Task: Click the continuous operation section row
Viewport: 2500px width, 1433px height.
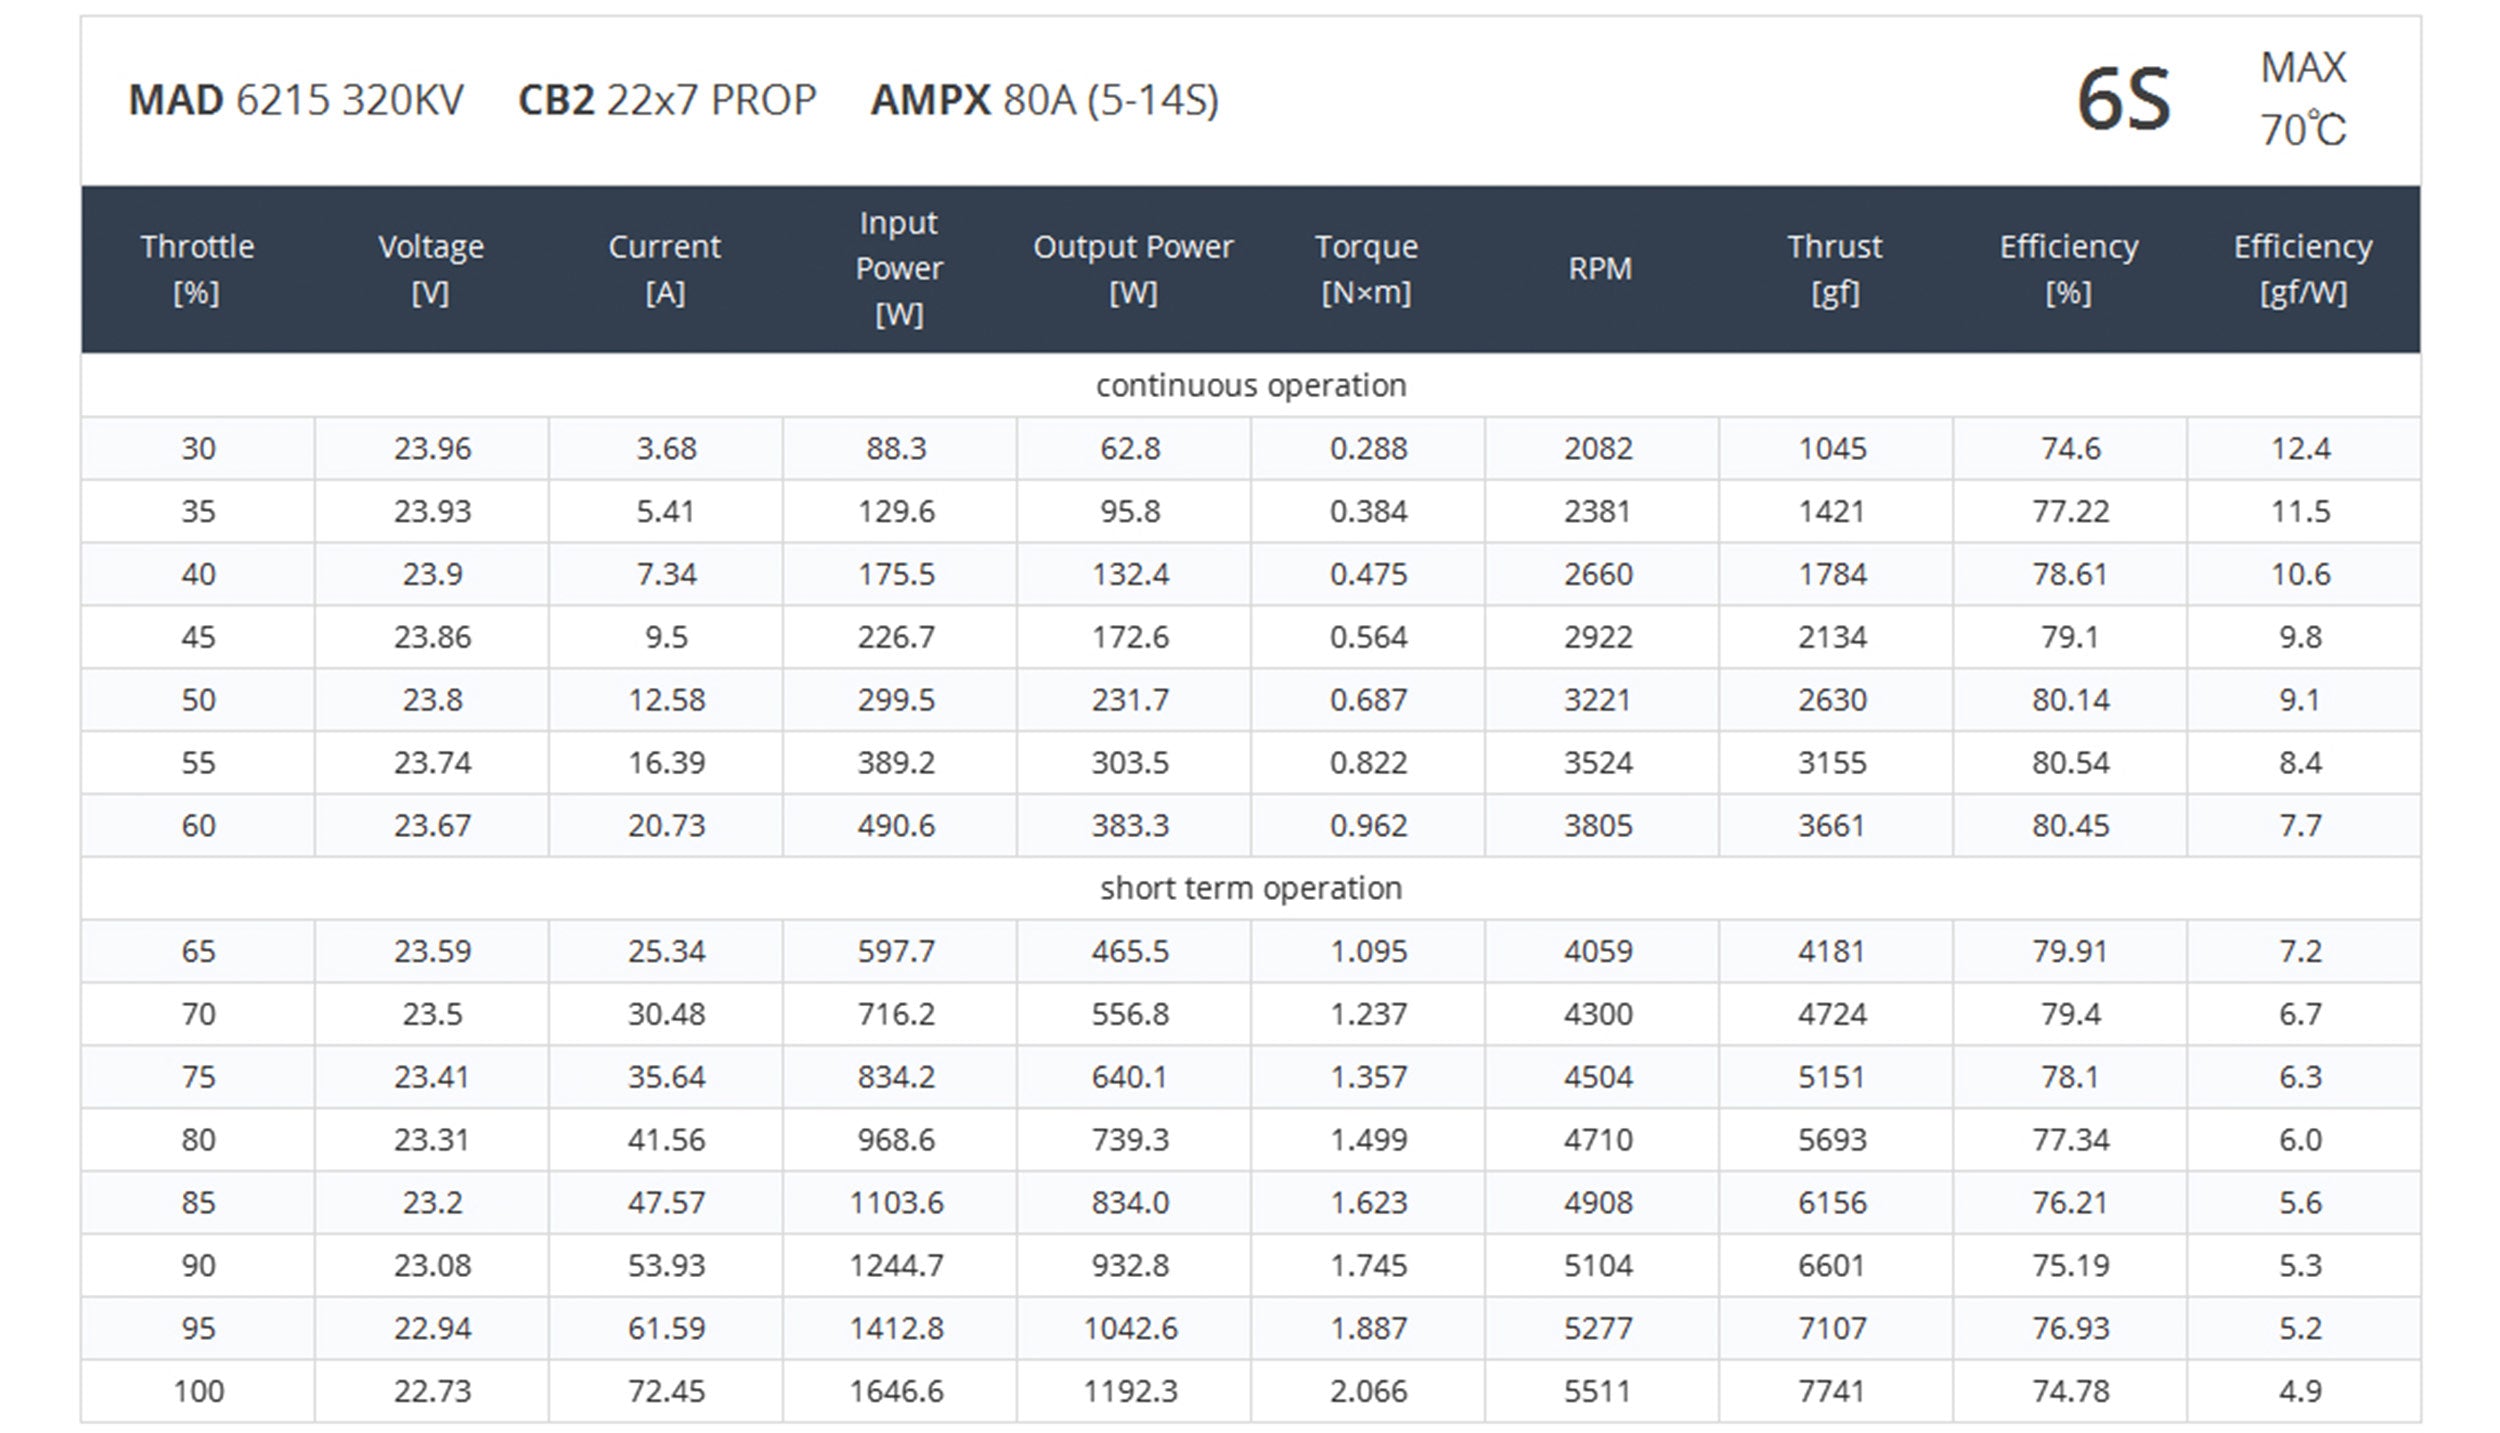Action: 1250,385
